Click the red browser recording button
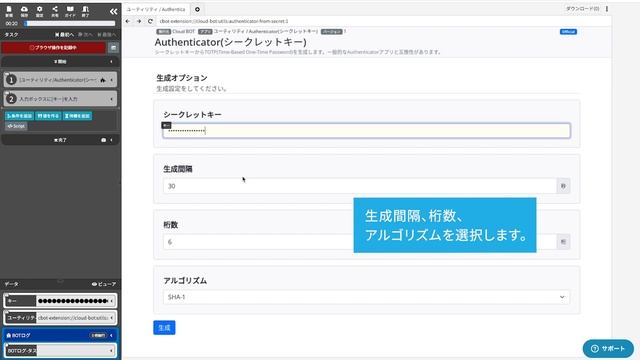This screenshot has width=640, height=360. (x=53, y=48)
